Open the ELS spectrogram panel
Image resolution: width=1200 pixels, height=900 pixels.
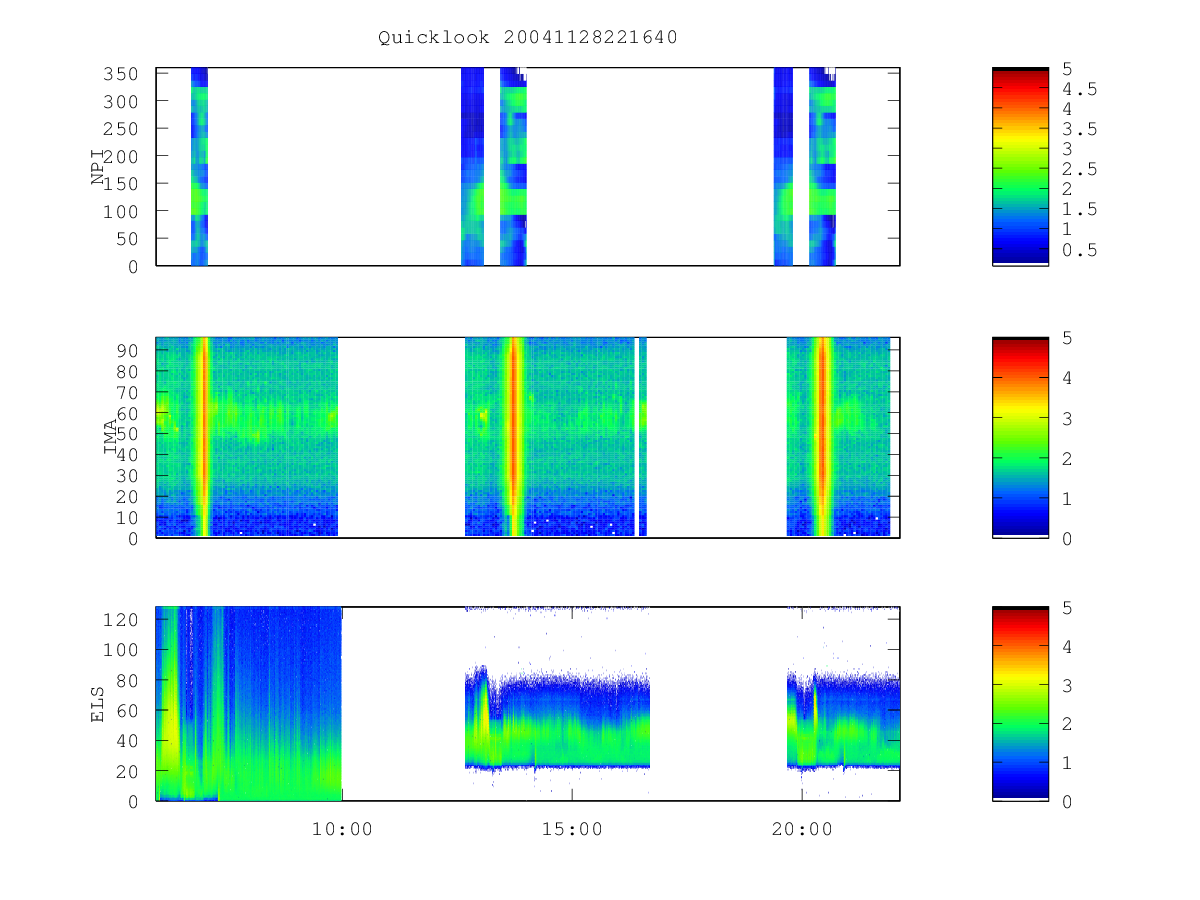(x=528, y=704)
